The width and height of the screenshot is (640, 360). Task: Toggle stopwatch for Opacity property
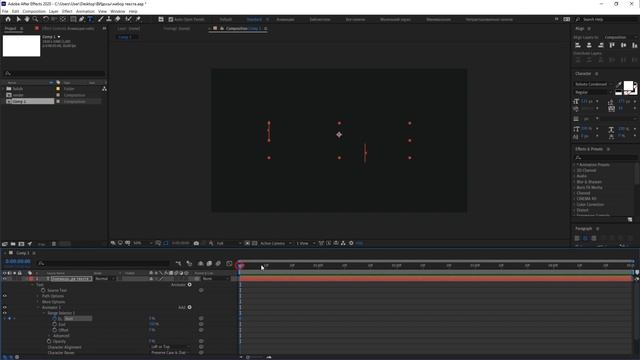(49, 341)
